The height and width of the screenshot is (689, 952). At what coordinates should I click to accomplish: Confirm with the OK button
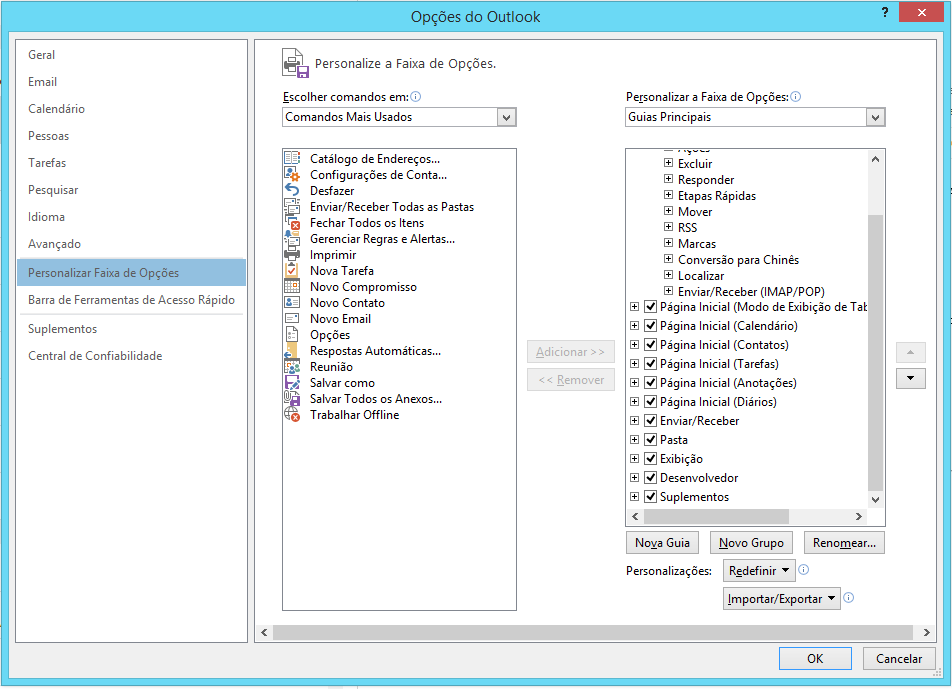click(815, 659)
